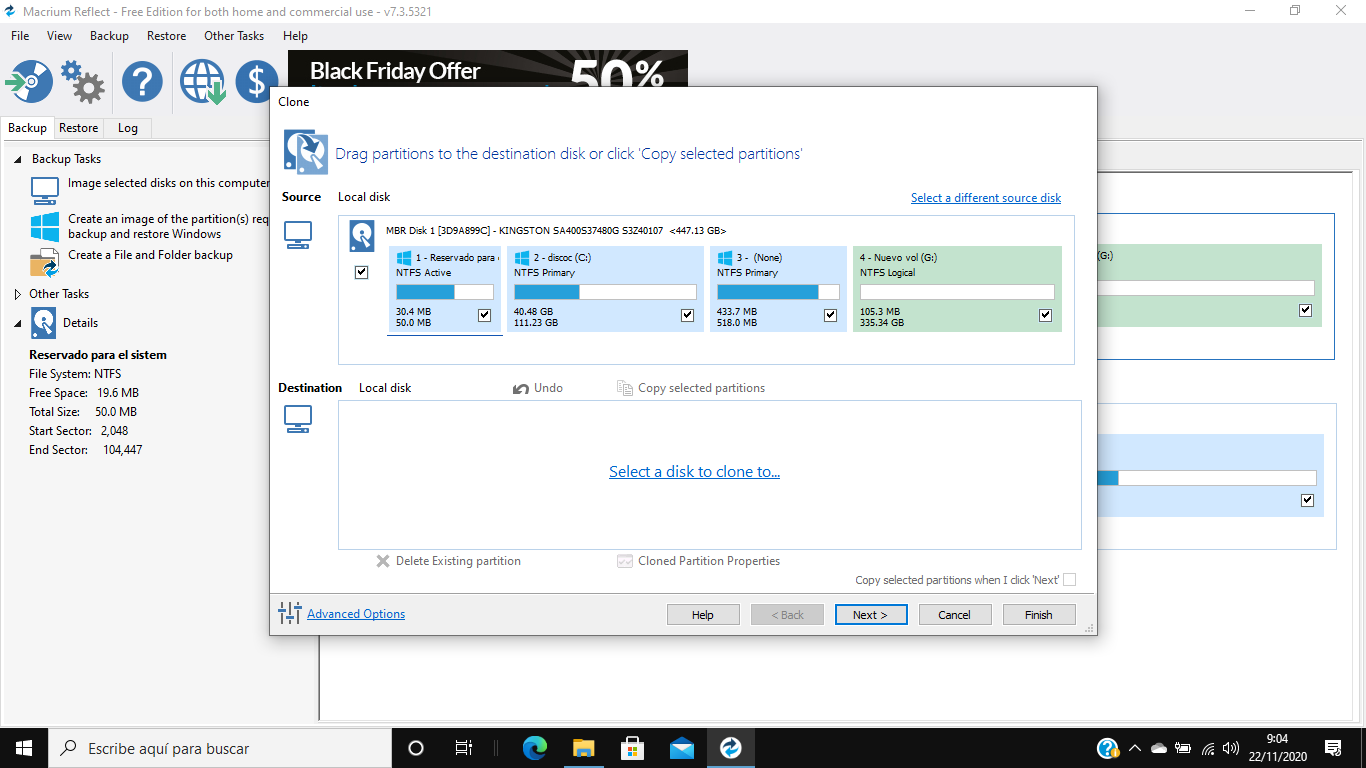Screen dimensions: 1366x768
Task: Open the Other Tasks menu
Action: click(x=233, y=36)
